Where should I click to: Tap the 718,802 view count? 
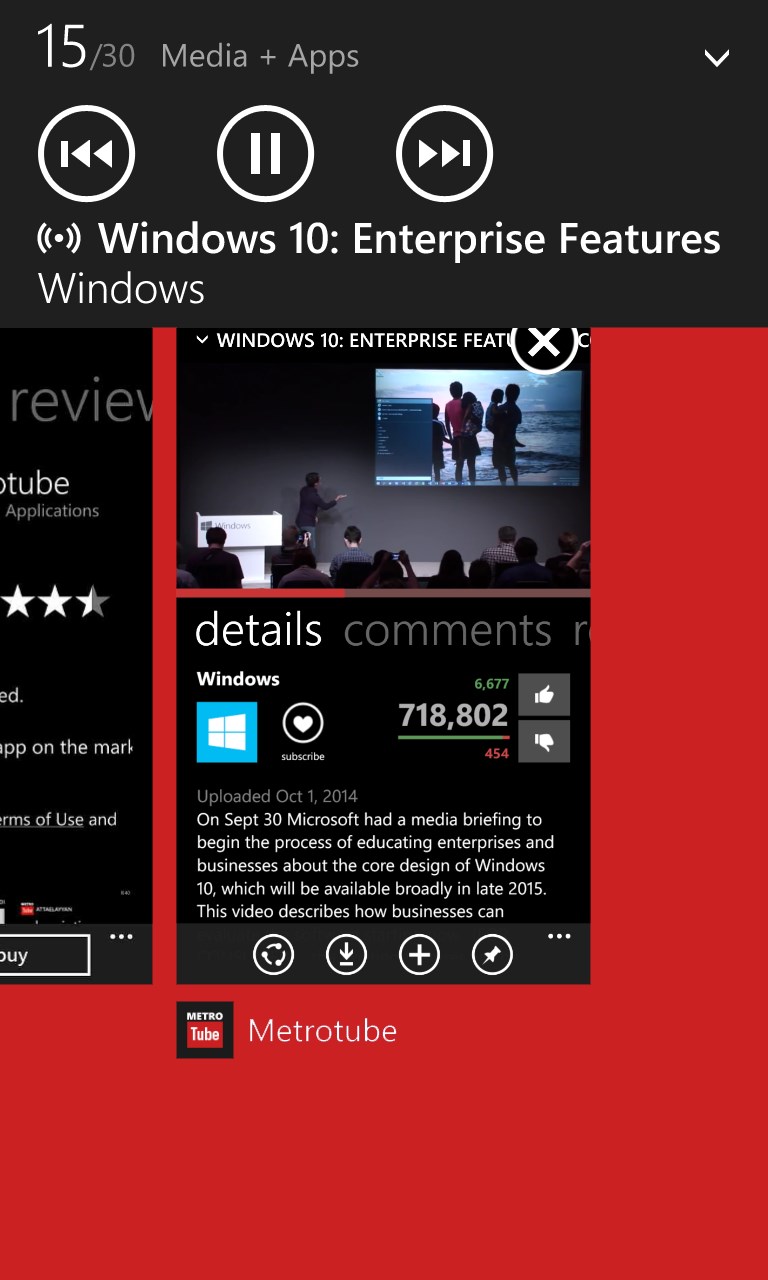(x=453, y=715)
